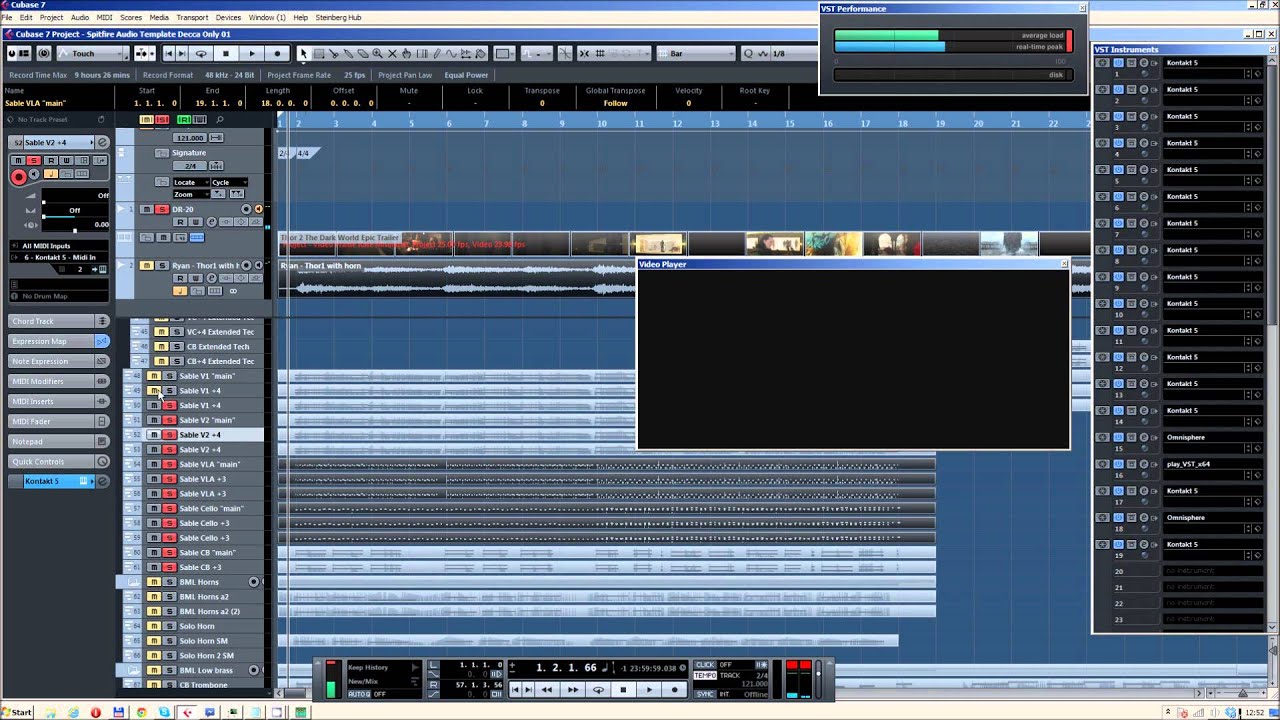Open Zoom dropdown in track list
This screenshot has height=720, width=1280.
point(190,194)
